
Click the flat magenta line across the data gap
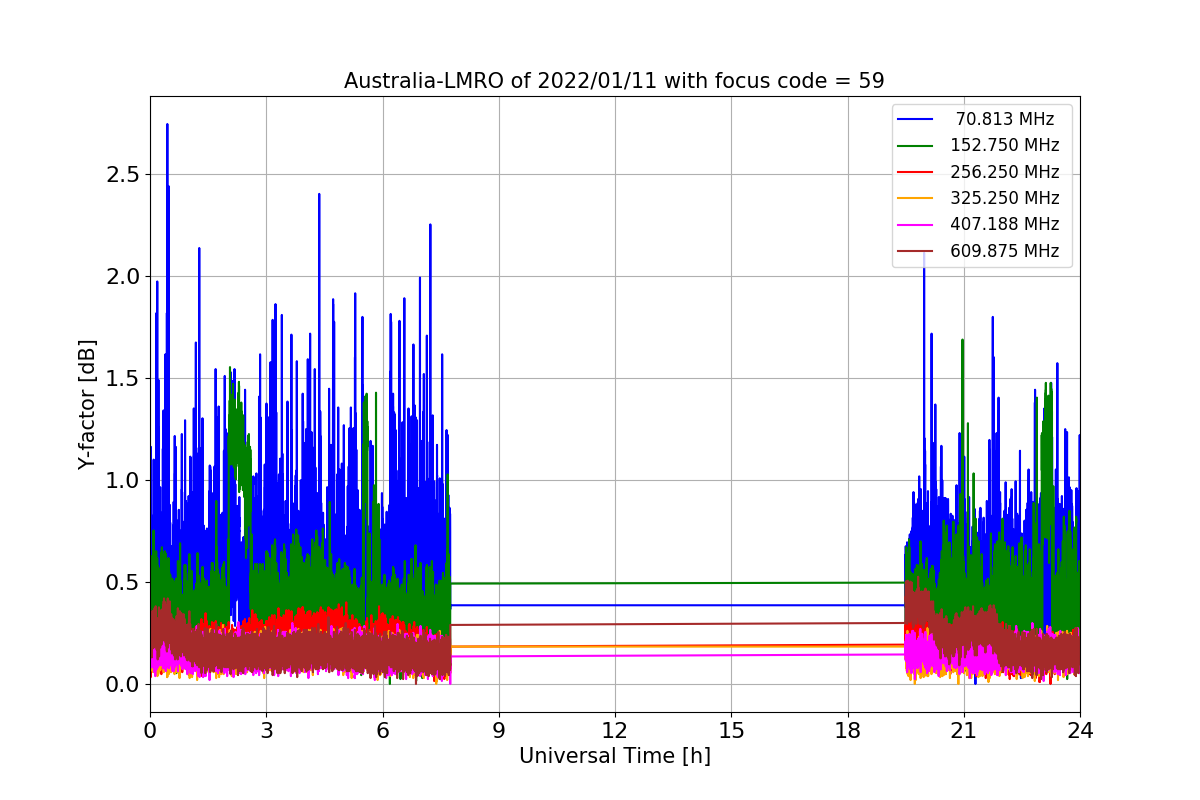coord(678,655)
